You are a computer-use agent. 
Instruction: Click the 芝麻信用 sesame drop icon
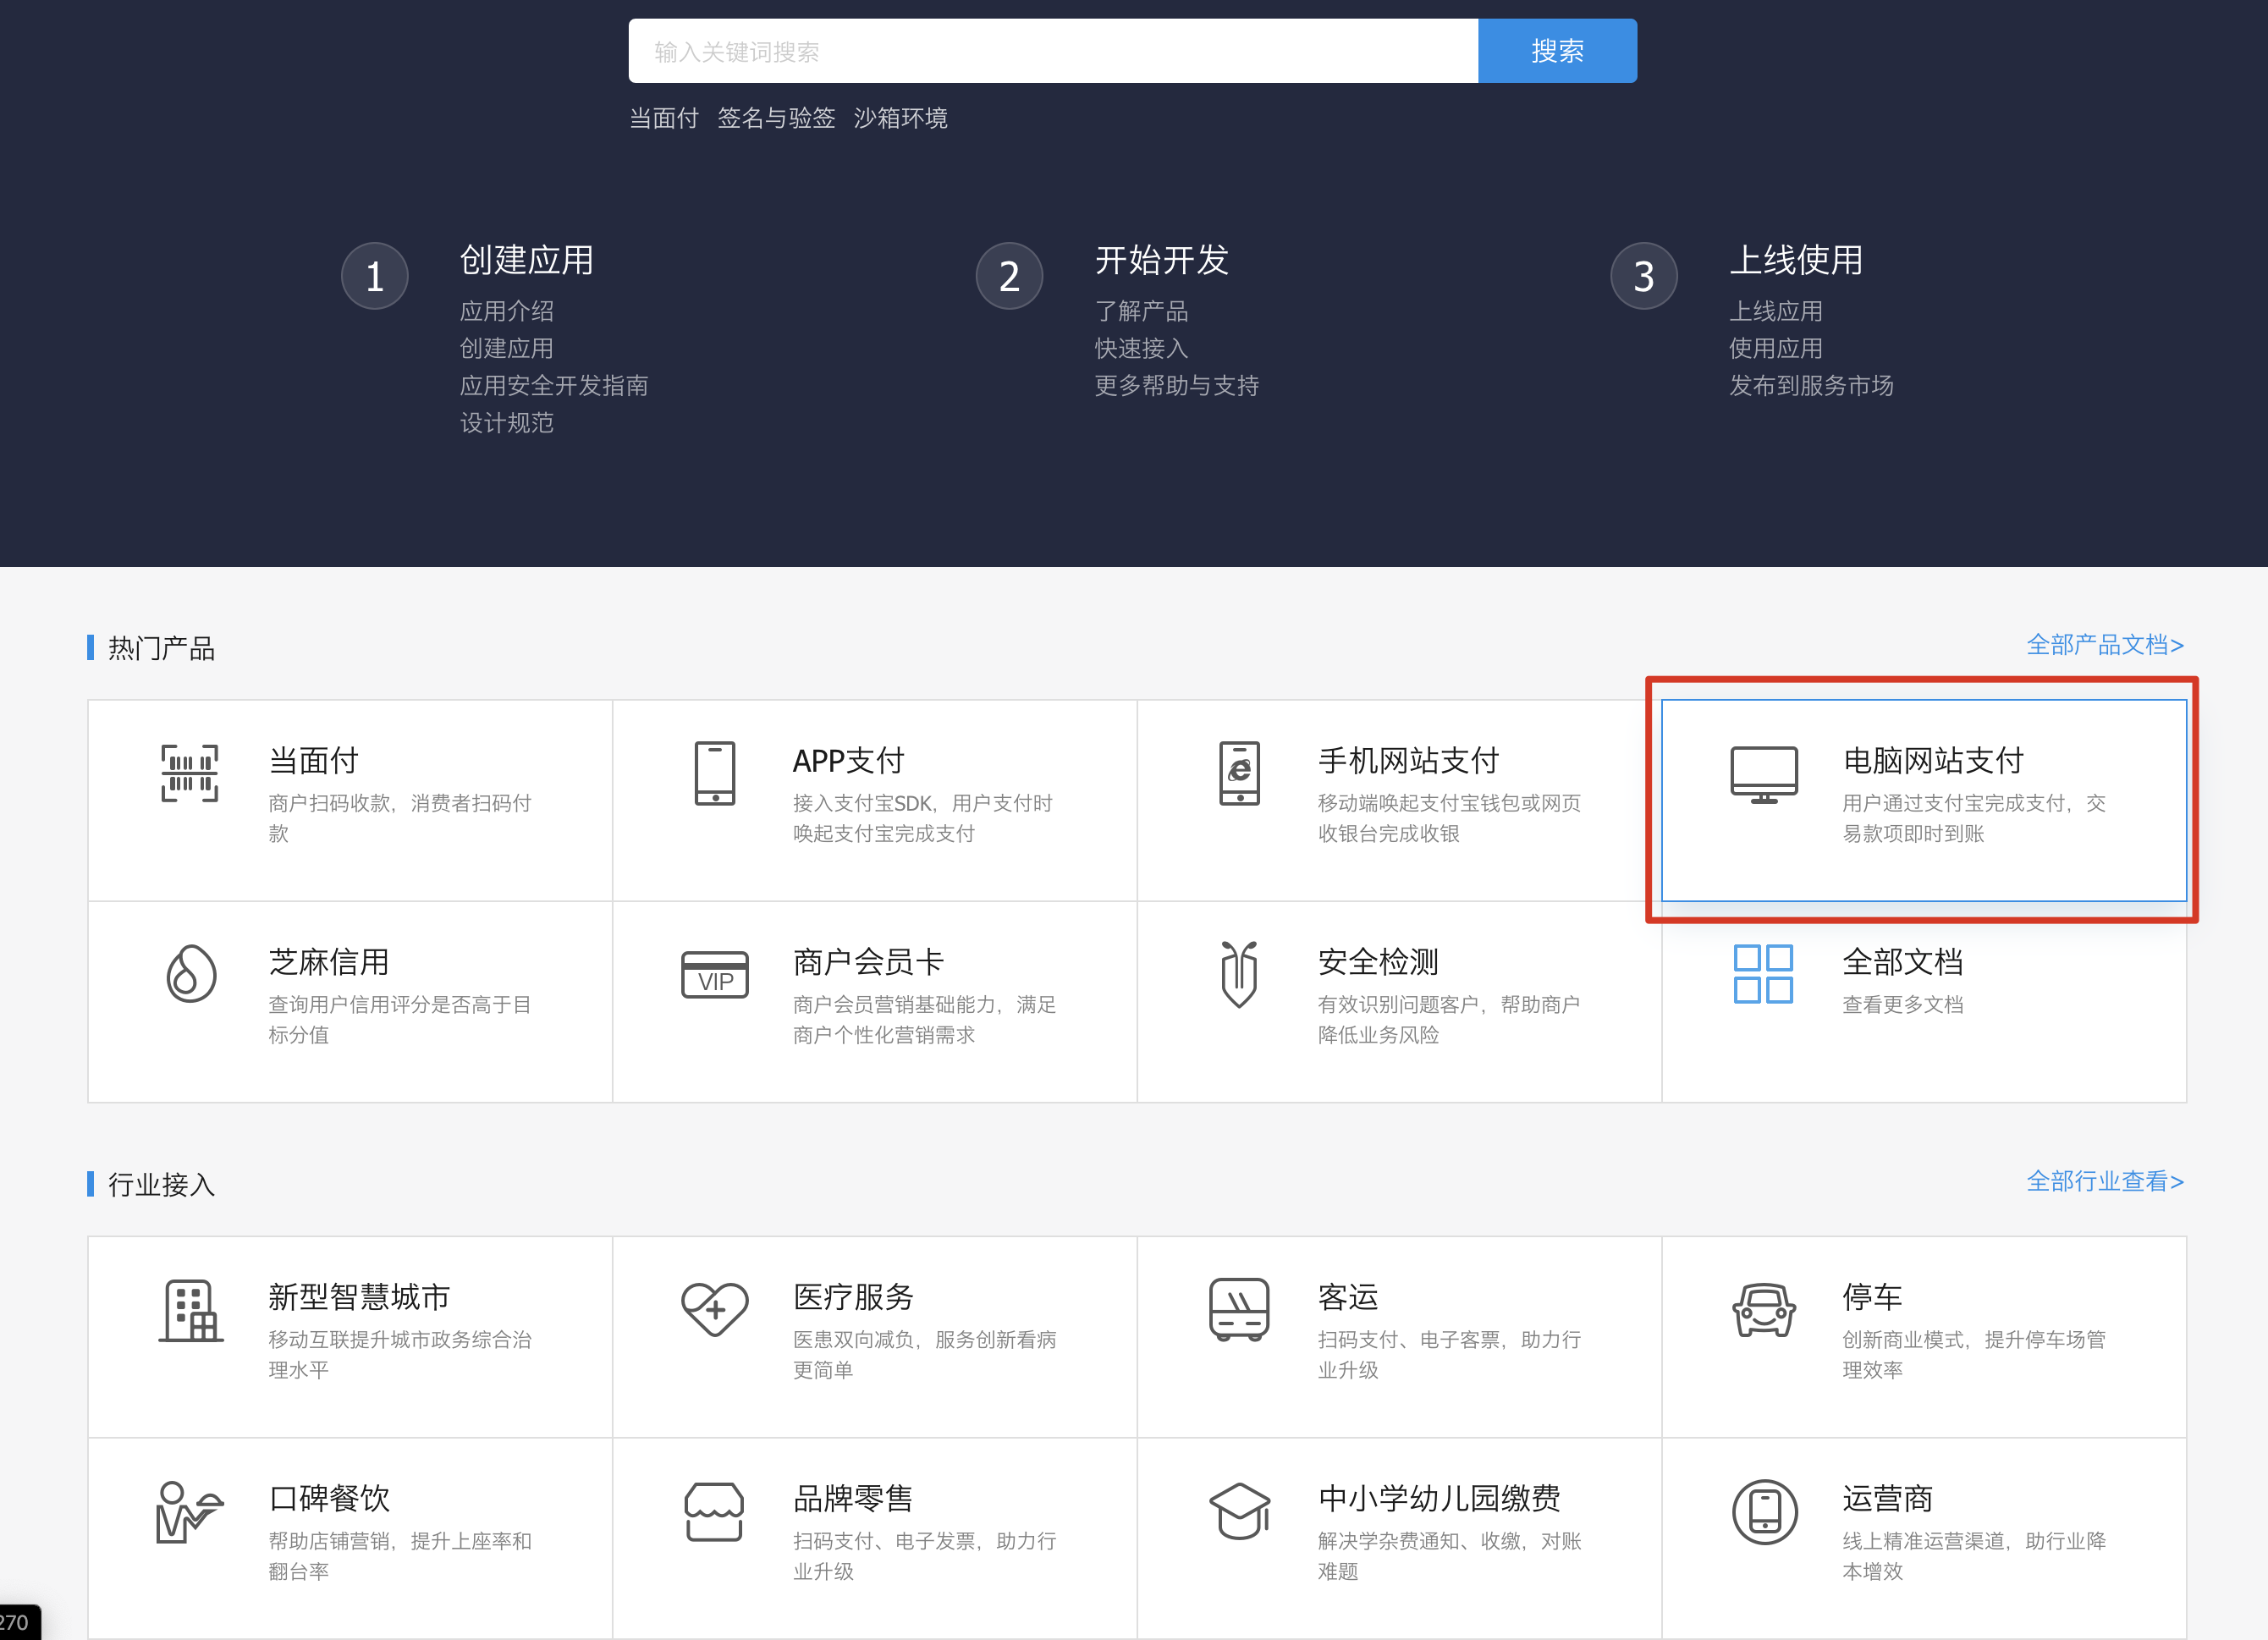click(190, 974)
